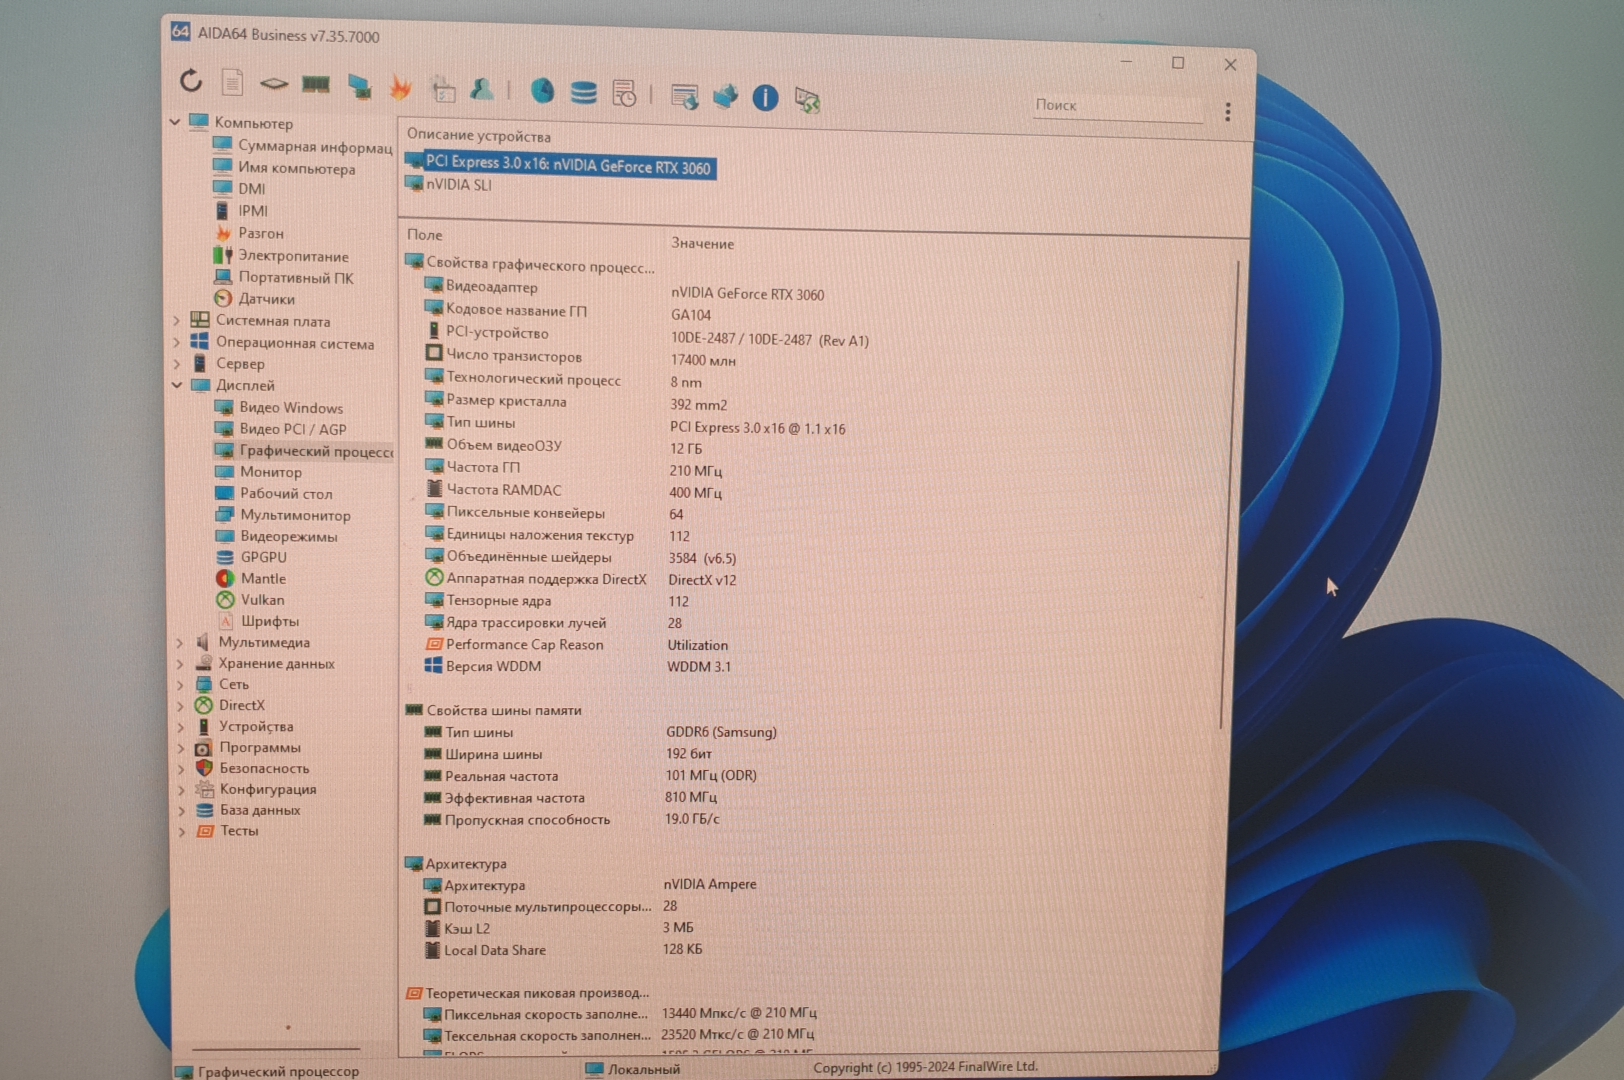This screenshot has width=1624, height=1080.
Task: Collapse the Дисплей tree node
Action: (x=177, y=385)
